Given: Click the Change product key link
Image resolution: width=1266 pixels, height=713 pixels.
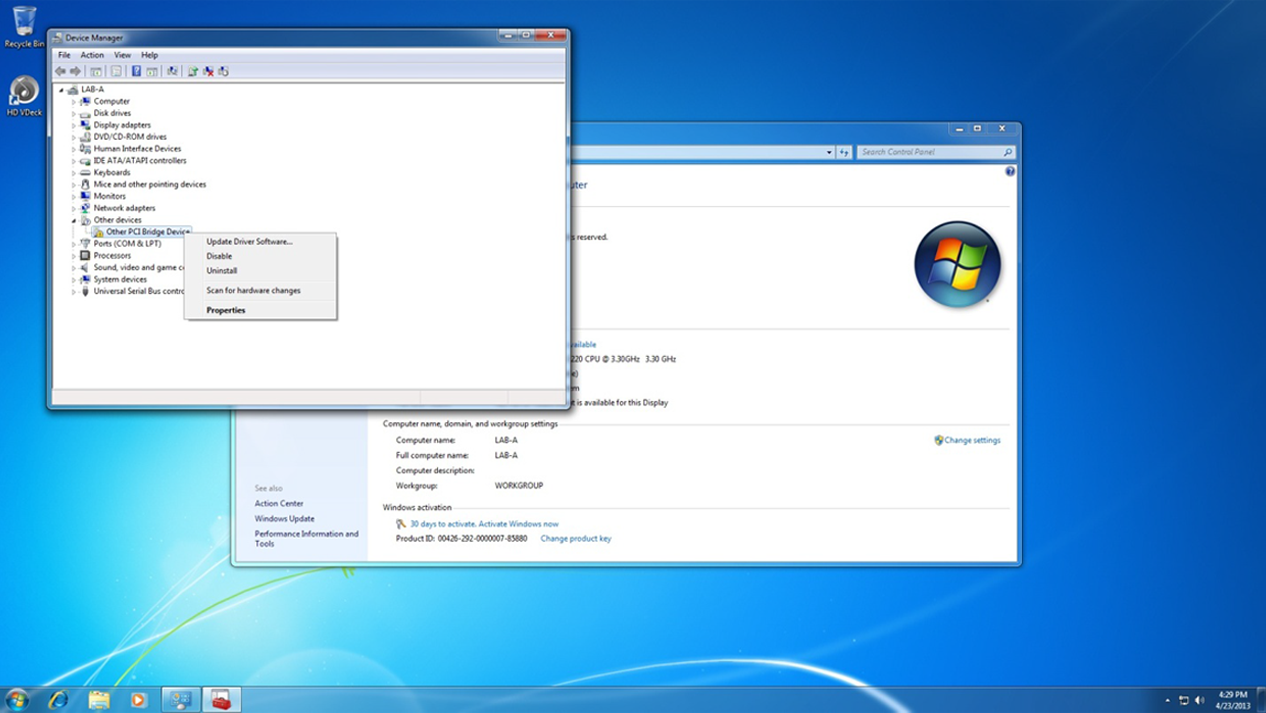Looking at the screenshot, I should pos(576,539).
